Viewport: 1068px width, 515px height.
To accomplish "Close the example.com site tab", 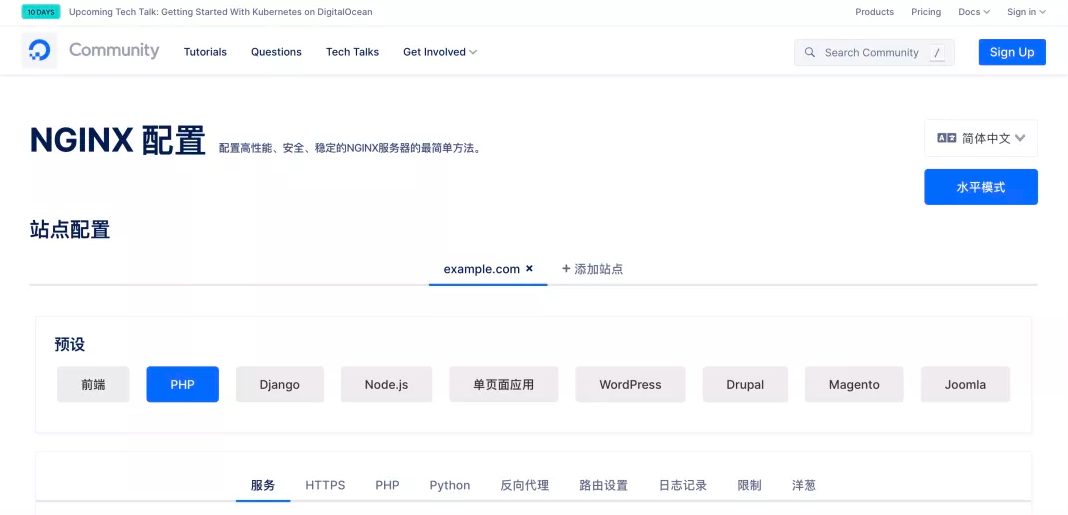I will tap(529, 268).
